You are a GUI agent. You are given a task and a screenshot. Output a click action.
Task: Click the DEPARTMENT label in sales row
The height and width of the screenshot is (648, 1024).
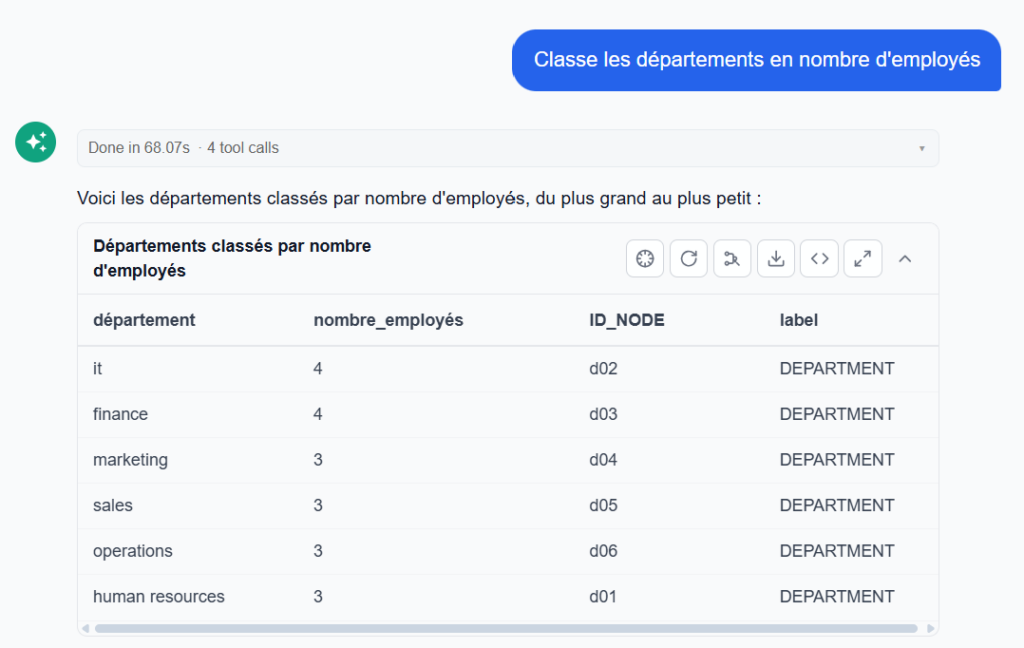click(837, 506)
